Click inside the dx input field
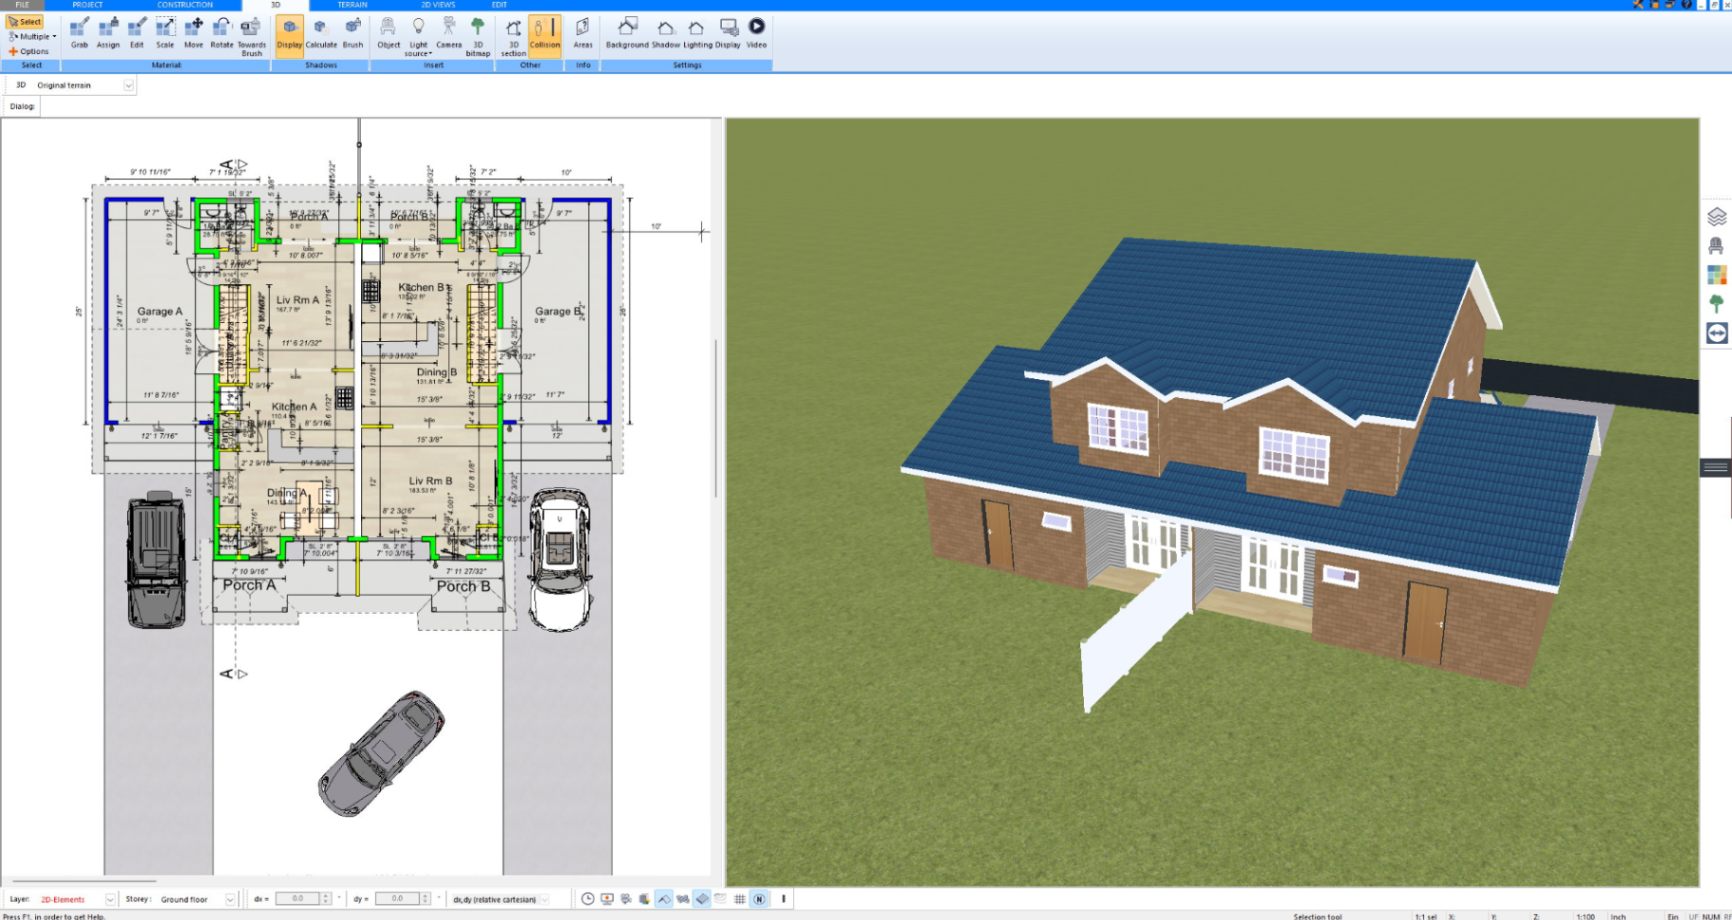 click(297, 899)
